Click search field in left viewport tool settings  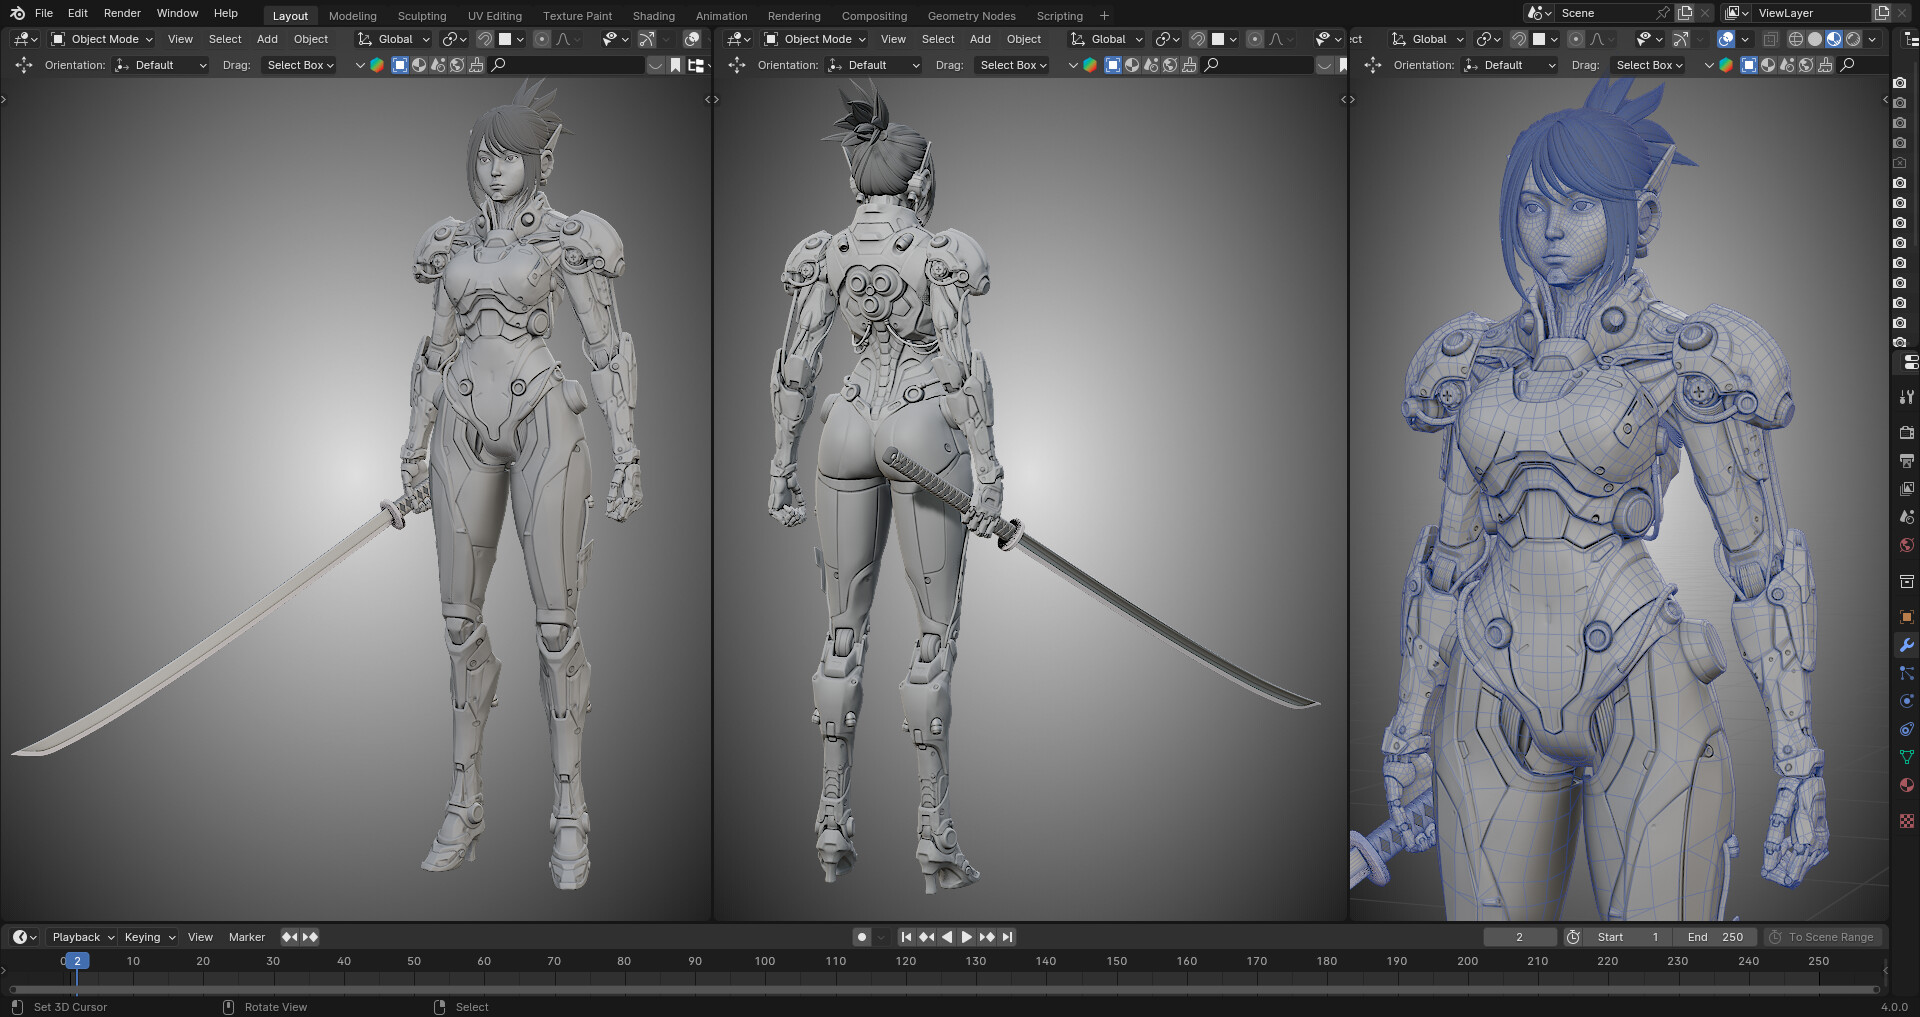coord(567,65)
